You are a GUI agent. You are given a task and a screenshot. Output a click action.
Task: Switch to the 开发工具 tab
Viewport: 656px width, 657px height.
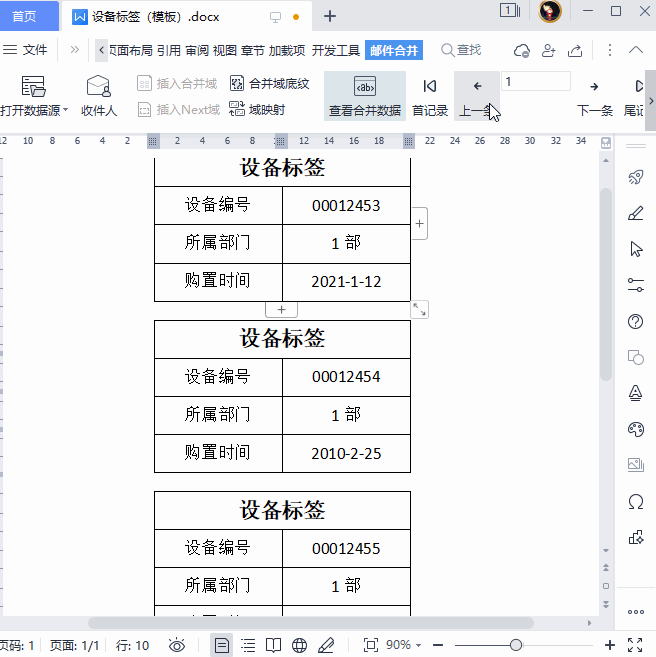pyautogui.click(x=336, y=50)
